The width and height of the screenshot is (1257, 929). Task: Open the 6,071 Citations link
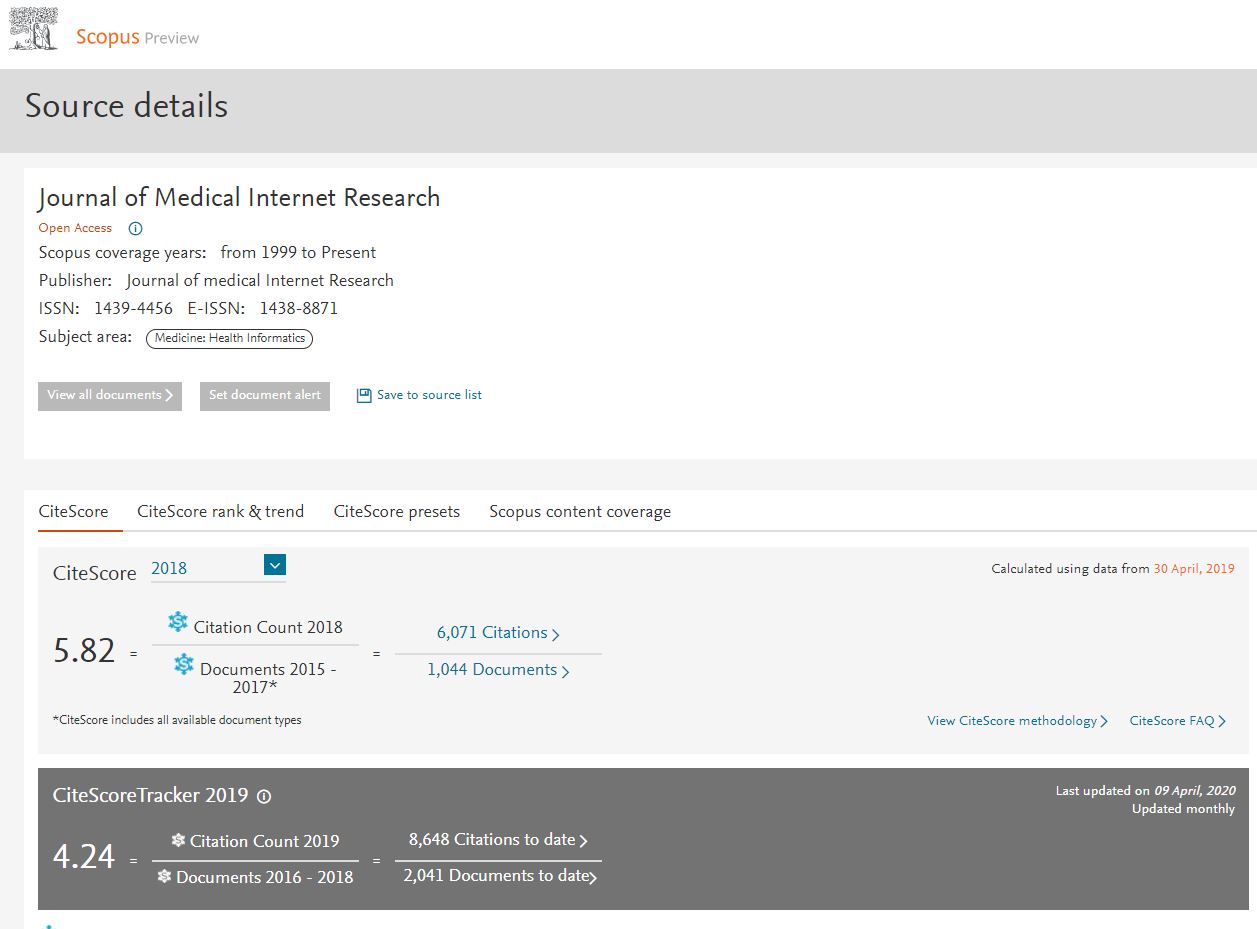(x=498, y=633)
